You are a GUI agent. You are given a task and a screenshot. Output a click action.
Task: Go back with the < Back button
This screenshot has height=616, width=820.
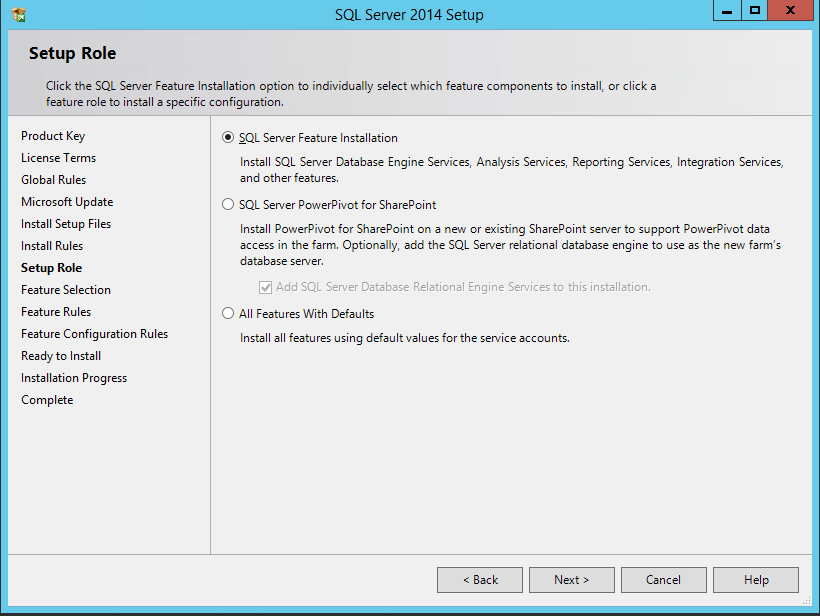point(480,580)
